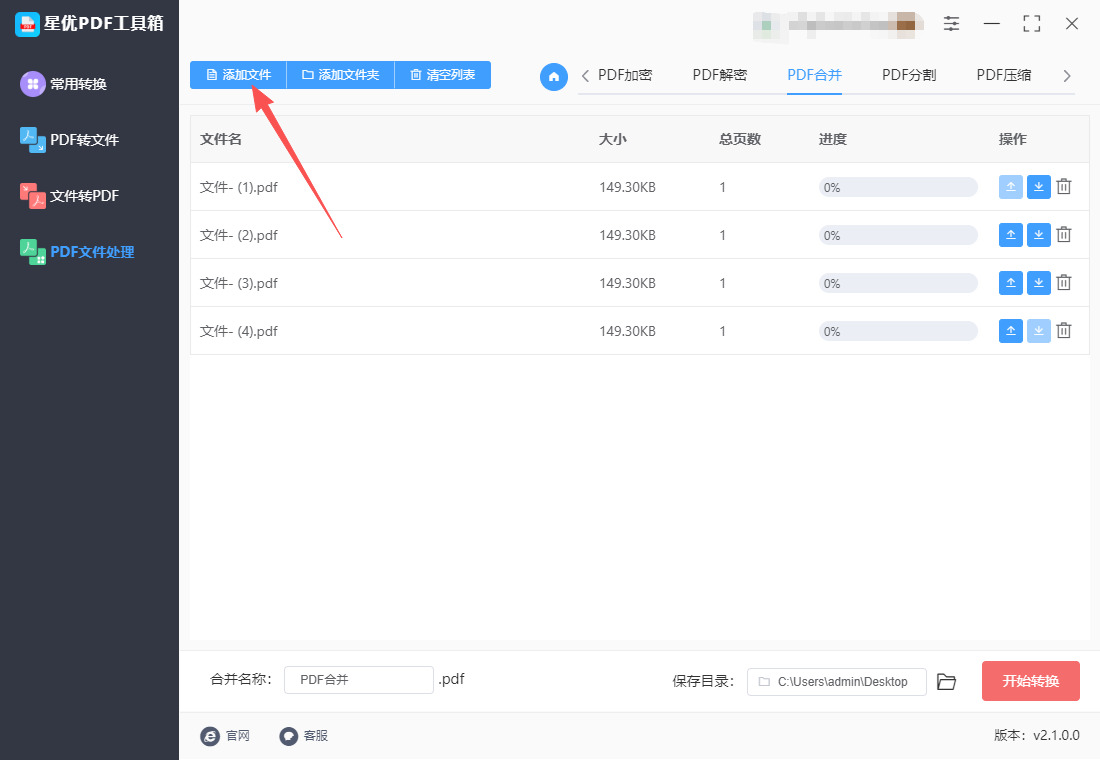Delete 文件- (2).pdf with trash icon
Image resolution: width=1100 pixels, height=760 pixels.
[x=1064, y=234]
